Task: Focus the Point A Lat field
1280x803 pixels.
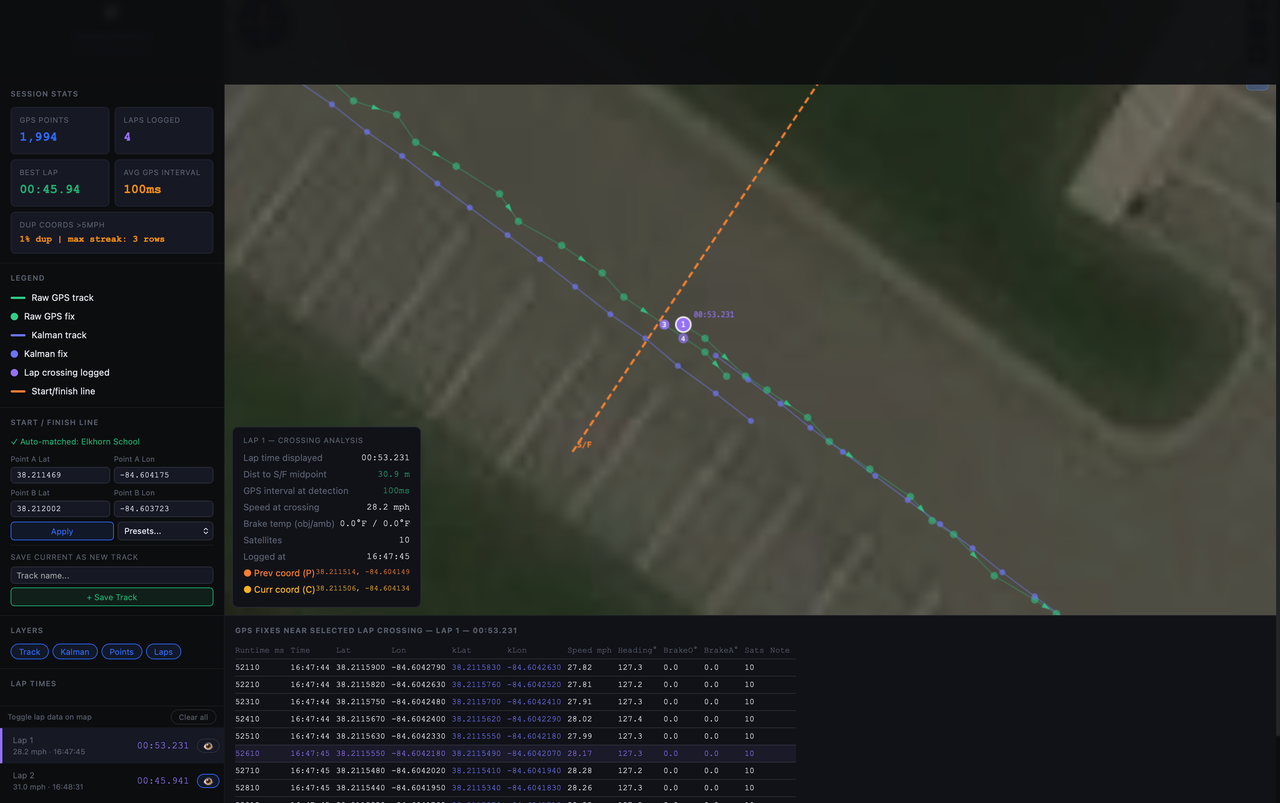Action: pyautogui.click(x=60, y=475)
